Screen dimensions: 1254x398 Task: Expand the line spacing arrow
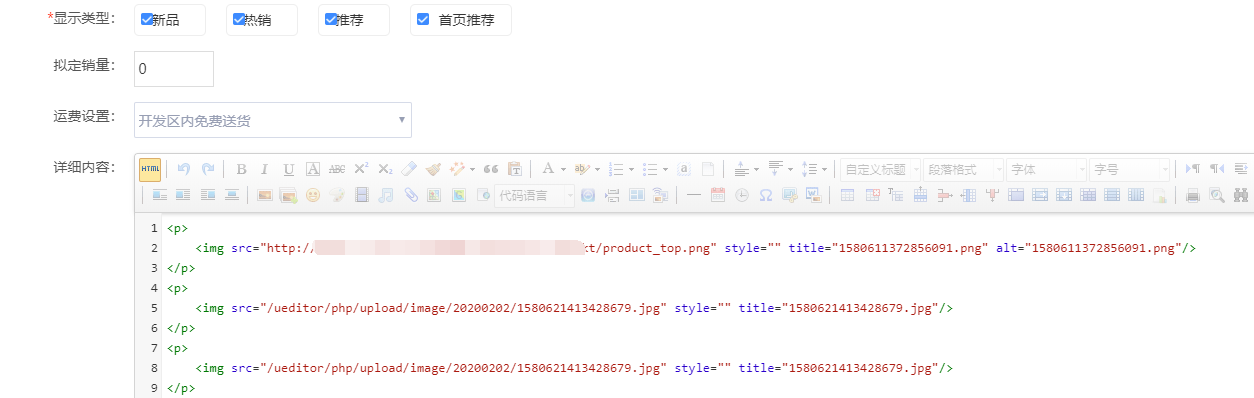click(824, 170)
